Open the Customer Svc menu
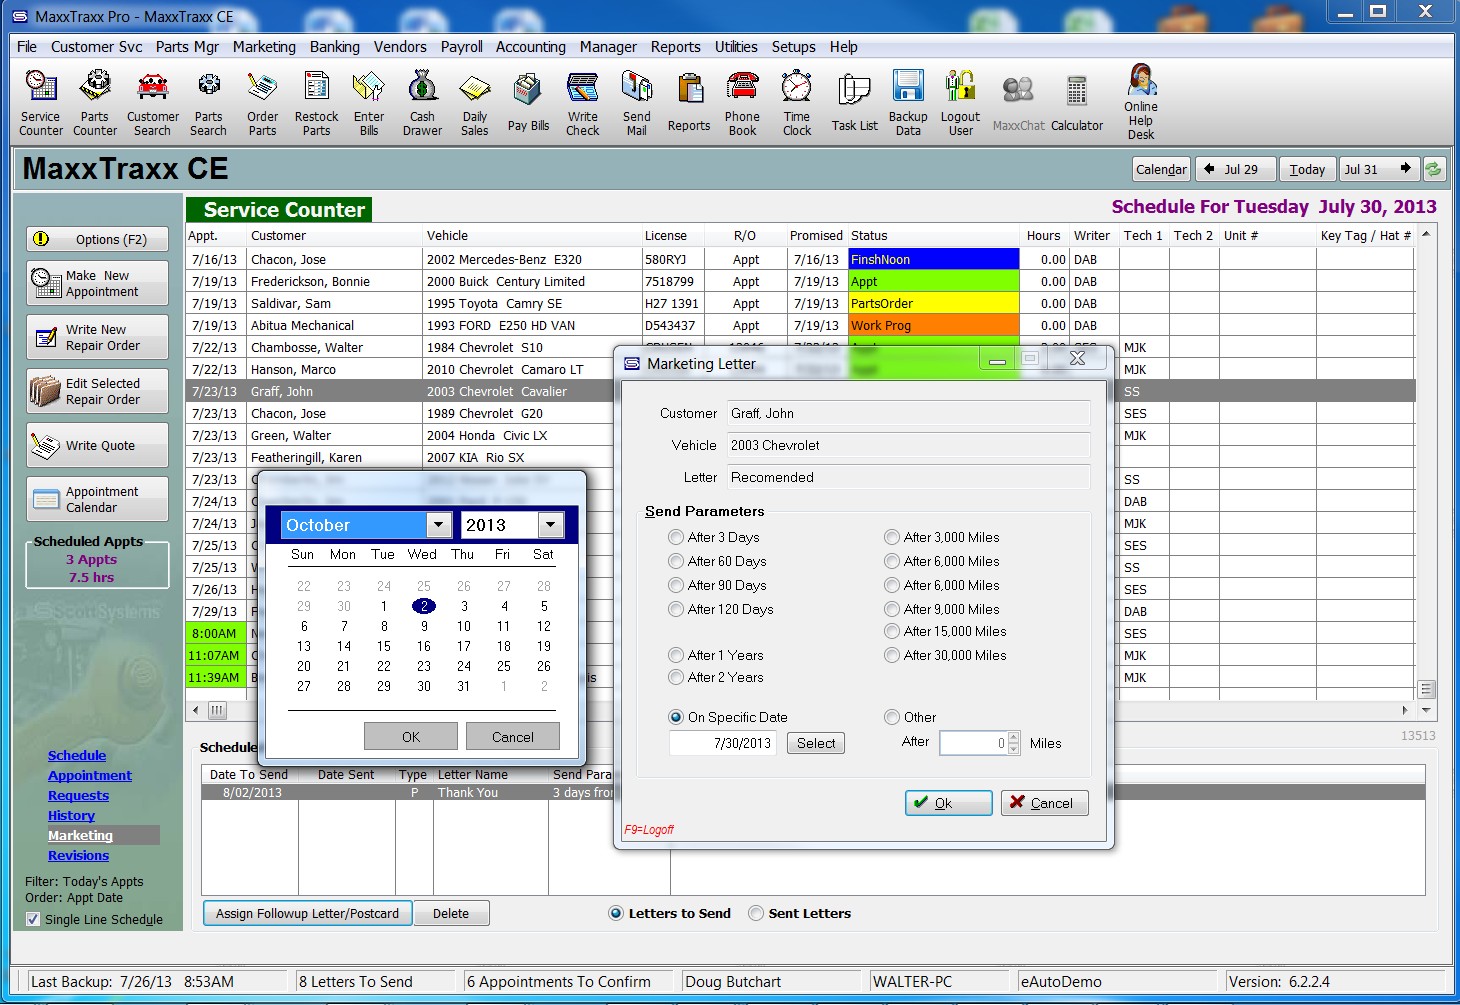 (97, 46)
